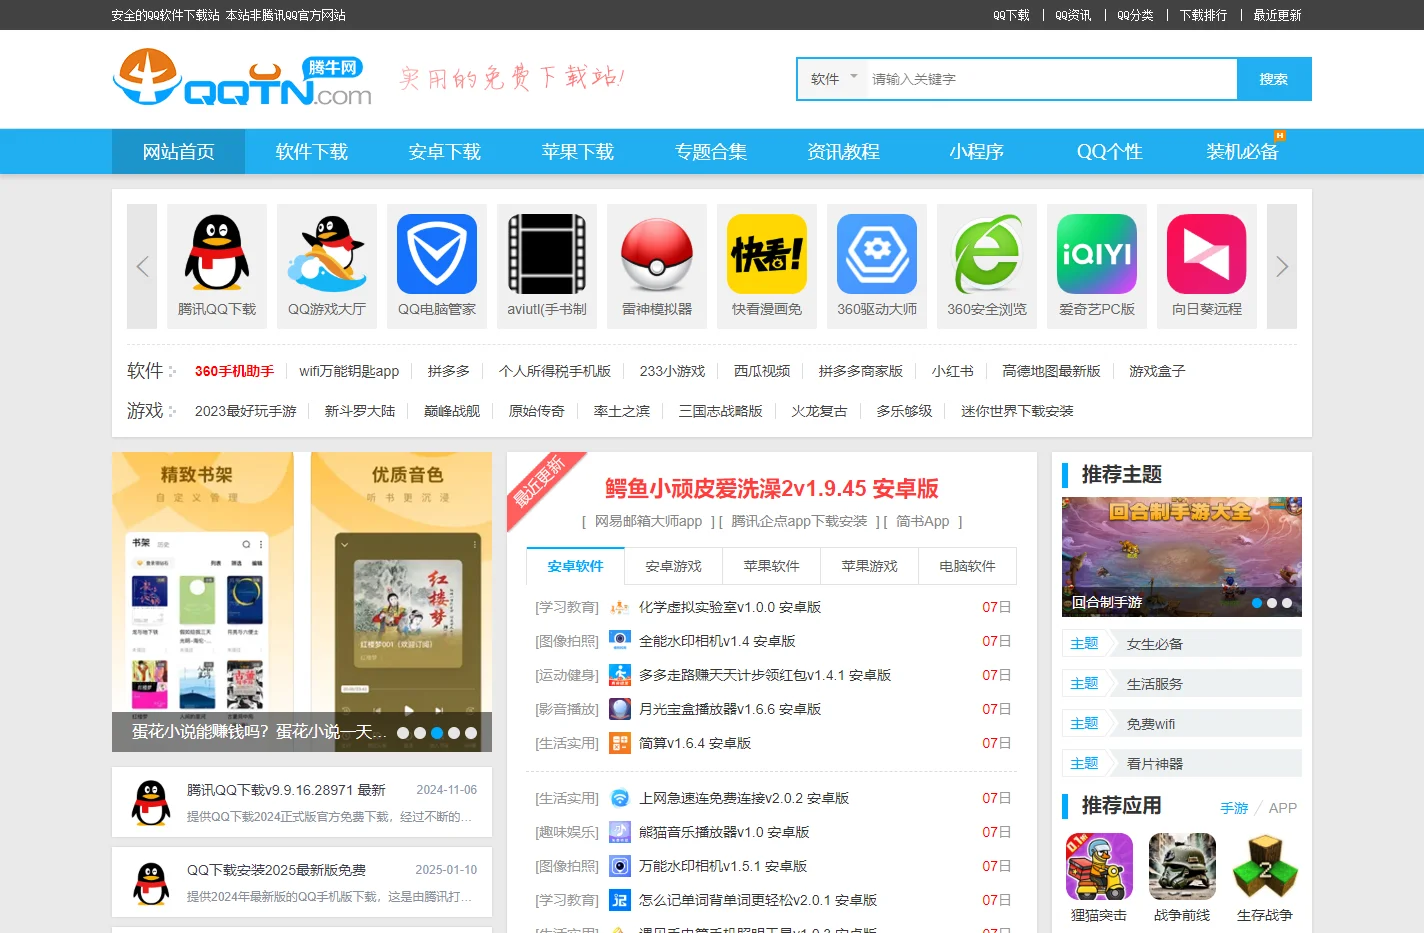Open the 女生必备 theme link
Screen dimensions: 1424x933
(1155, 644)
